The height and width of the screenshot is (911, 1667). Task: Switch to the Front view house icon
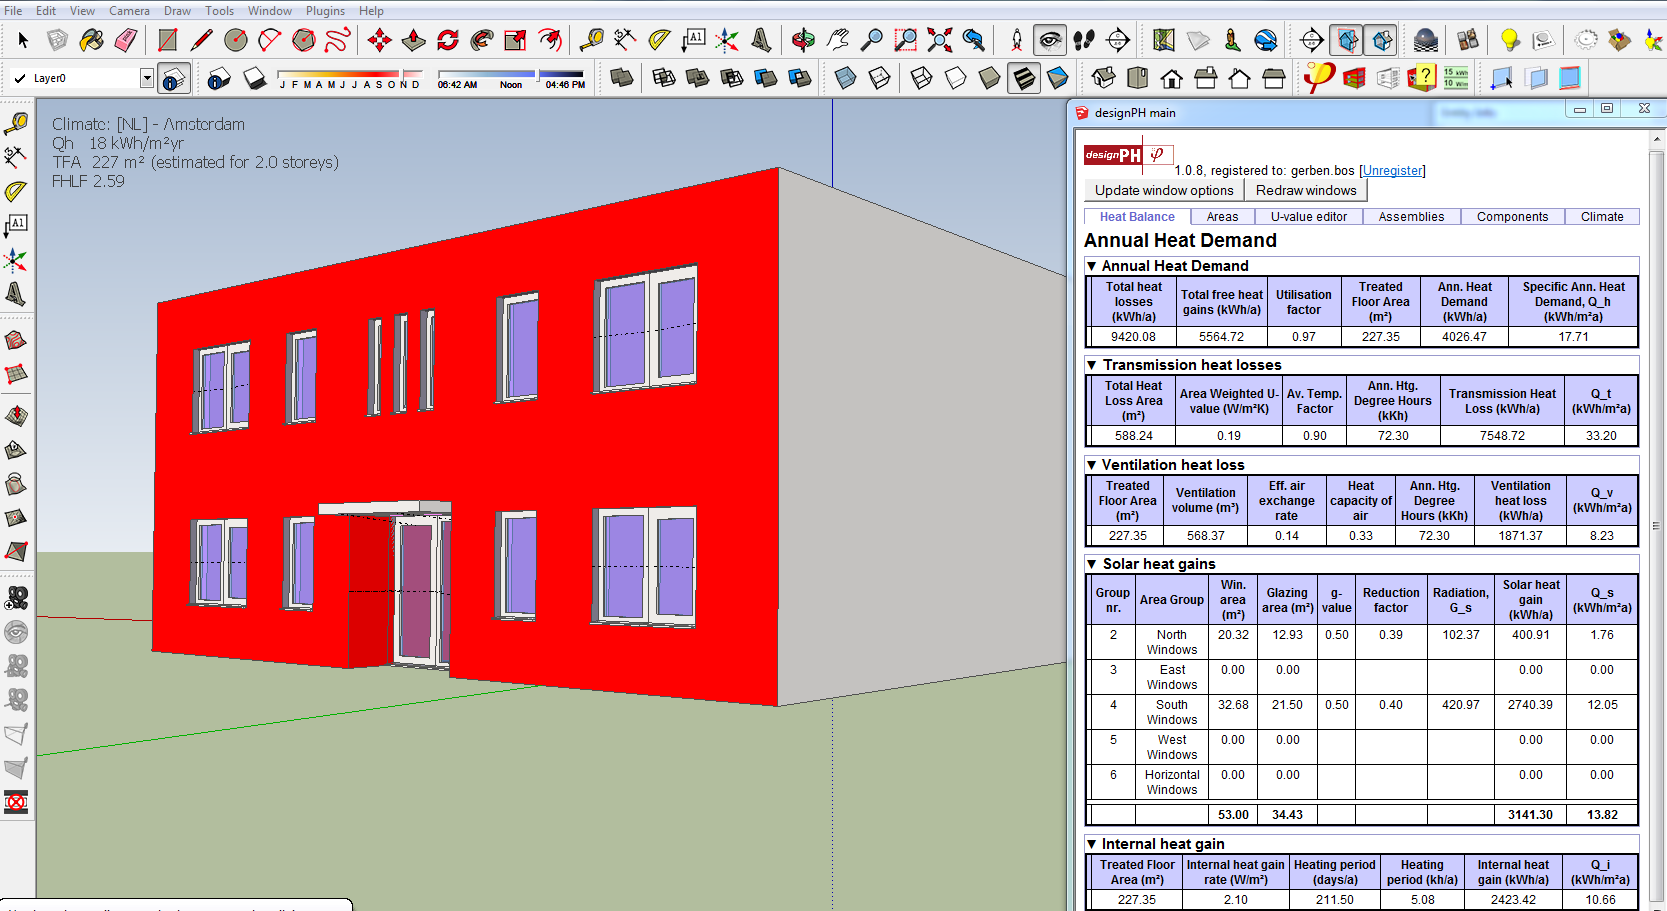click(x=1171, y=78)
